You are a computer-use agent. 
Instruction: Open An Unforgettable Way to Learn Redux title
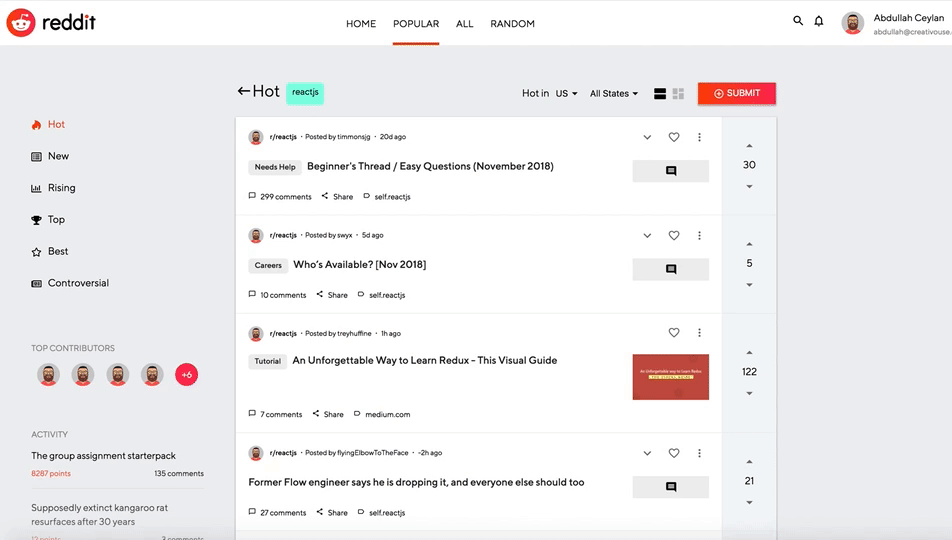tap(424, 361)
